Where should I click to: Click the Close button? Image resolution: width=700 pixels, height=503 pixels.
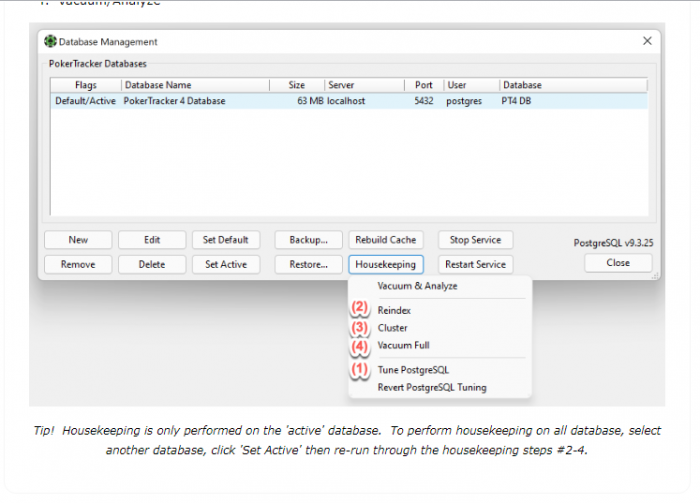[618, 263]
